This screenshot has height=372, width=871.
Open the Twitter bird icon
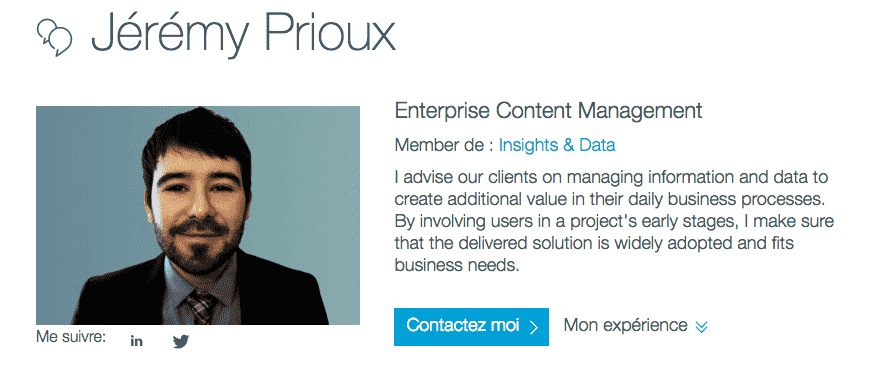click(181, 341)
